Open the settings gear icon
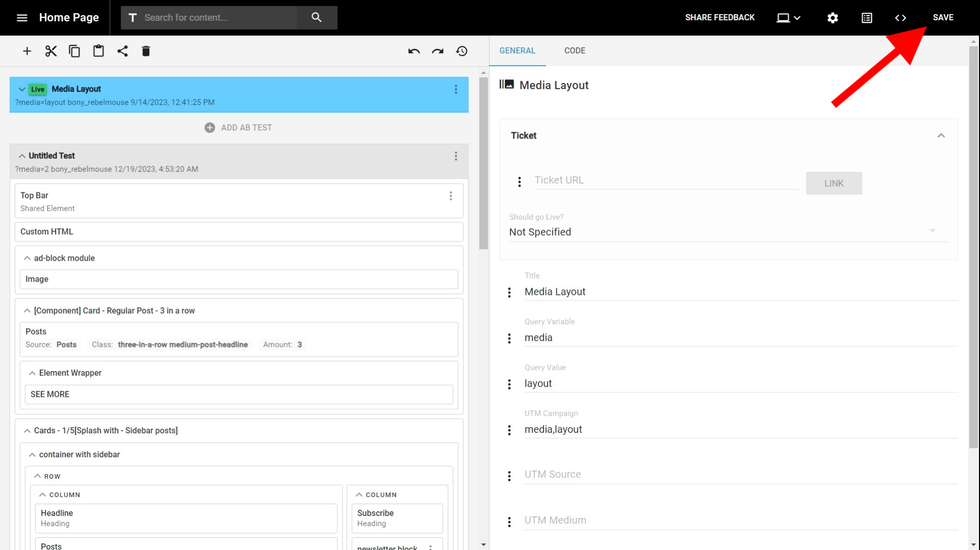This screenshot has width=980, height=550. (832, 18)
